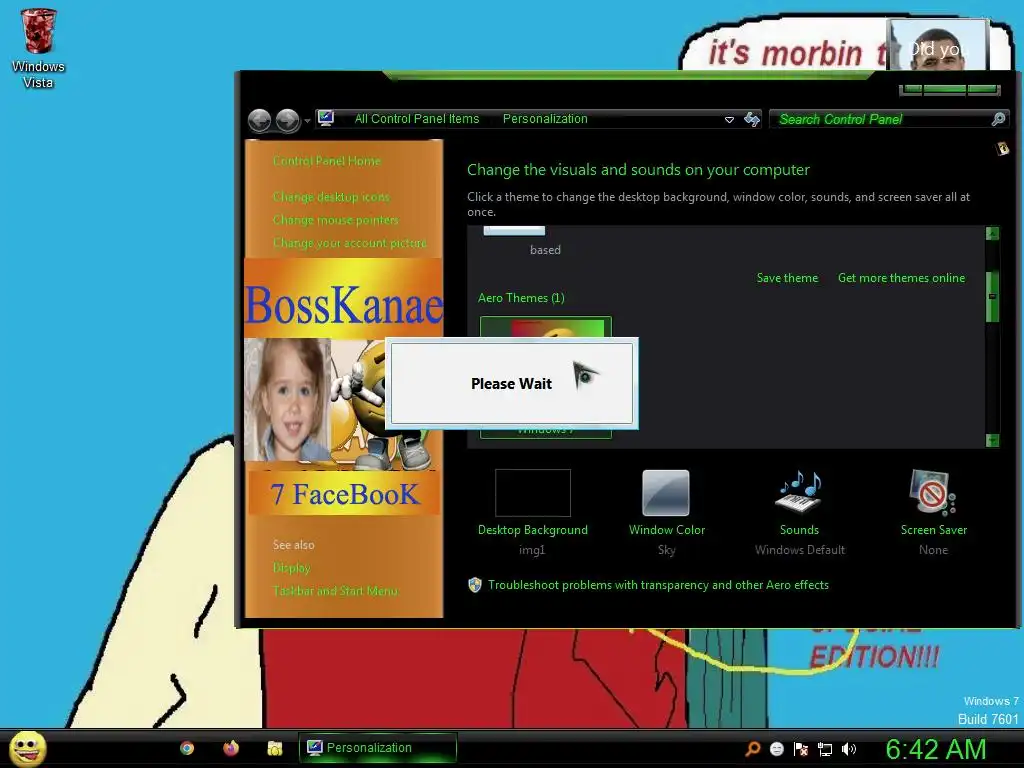Open Taskbar and Start Menu link
Viewport: 1024px width, 768px height.
pyautogui.click(x=335, y=591)
